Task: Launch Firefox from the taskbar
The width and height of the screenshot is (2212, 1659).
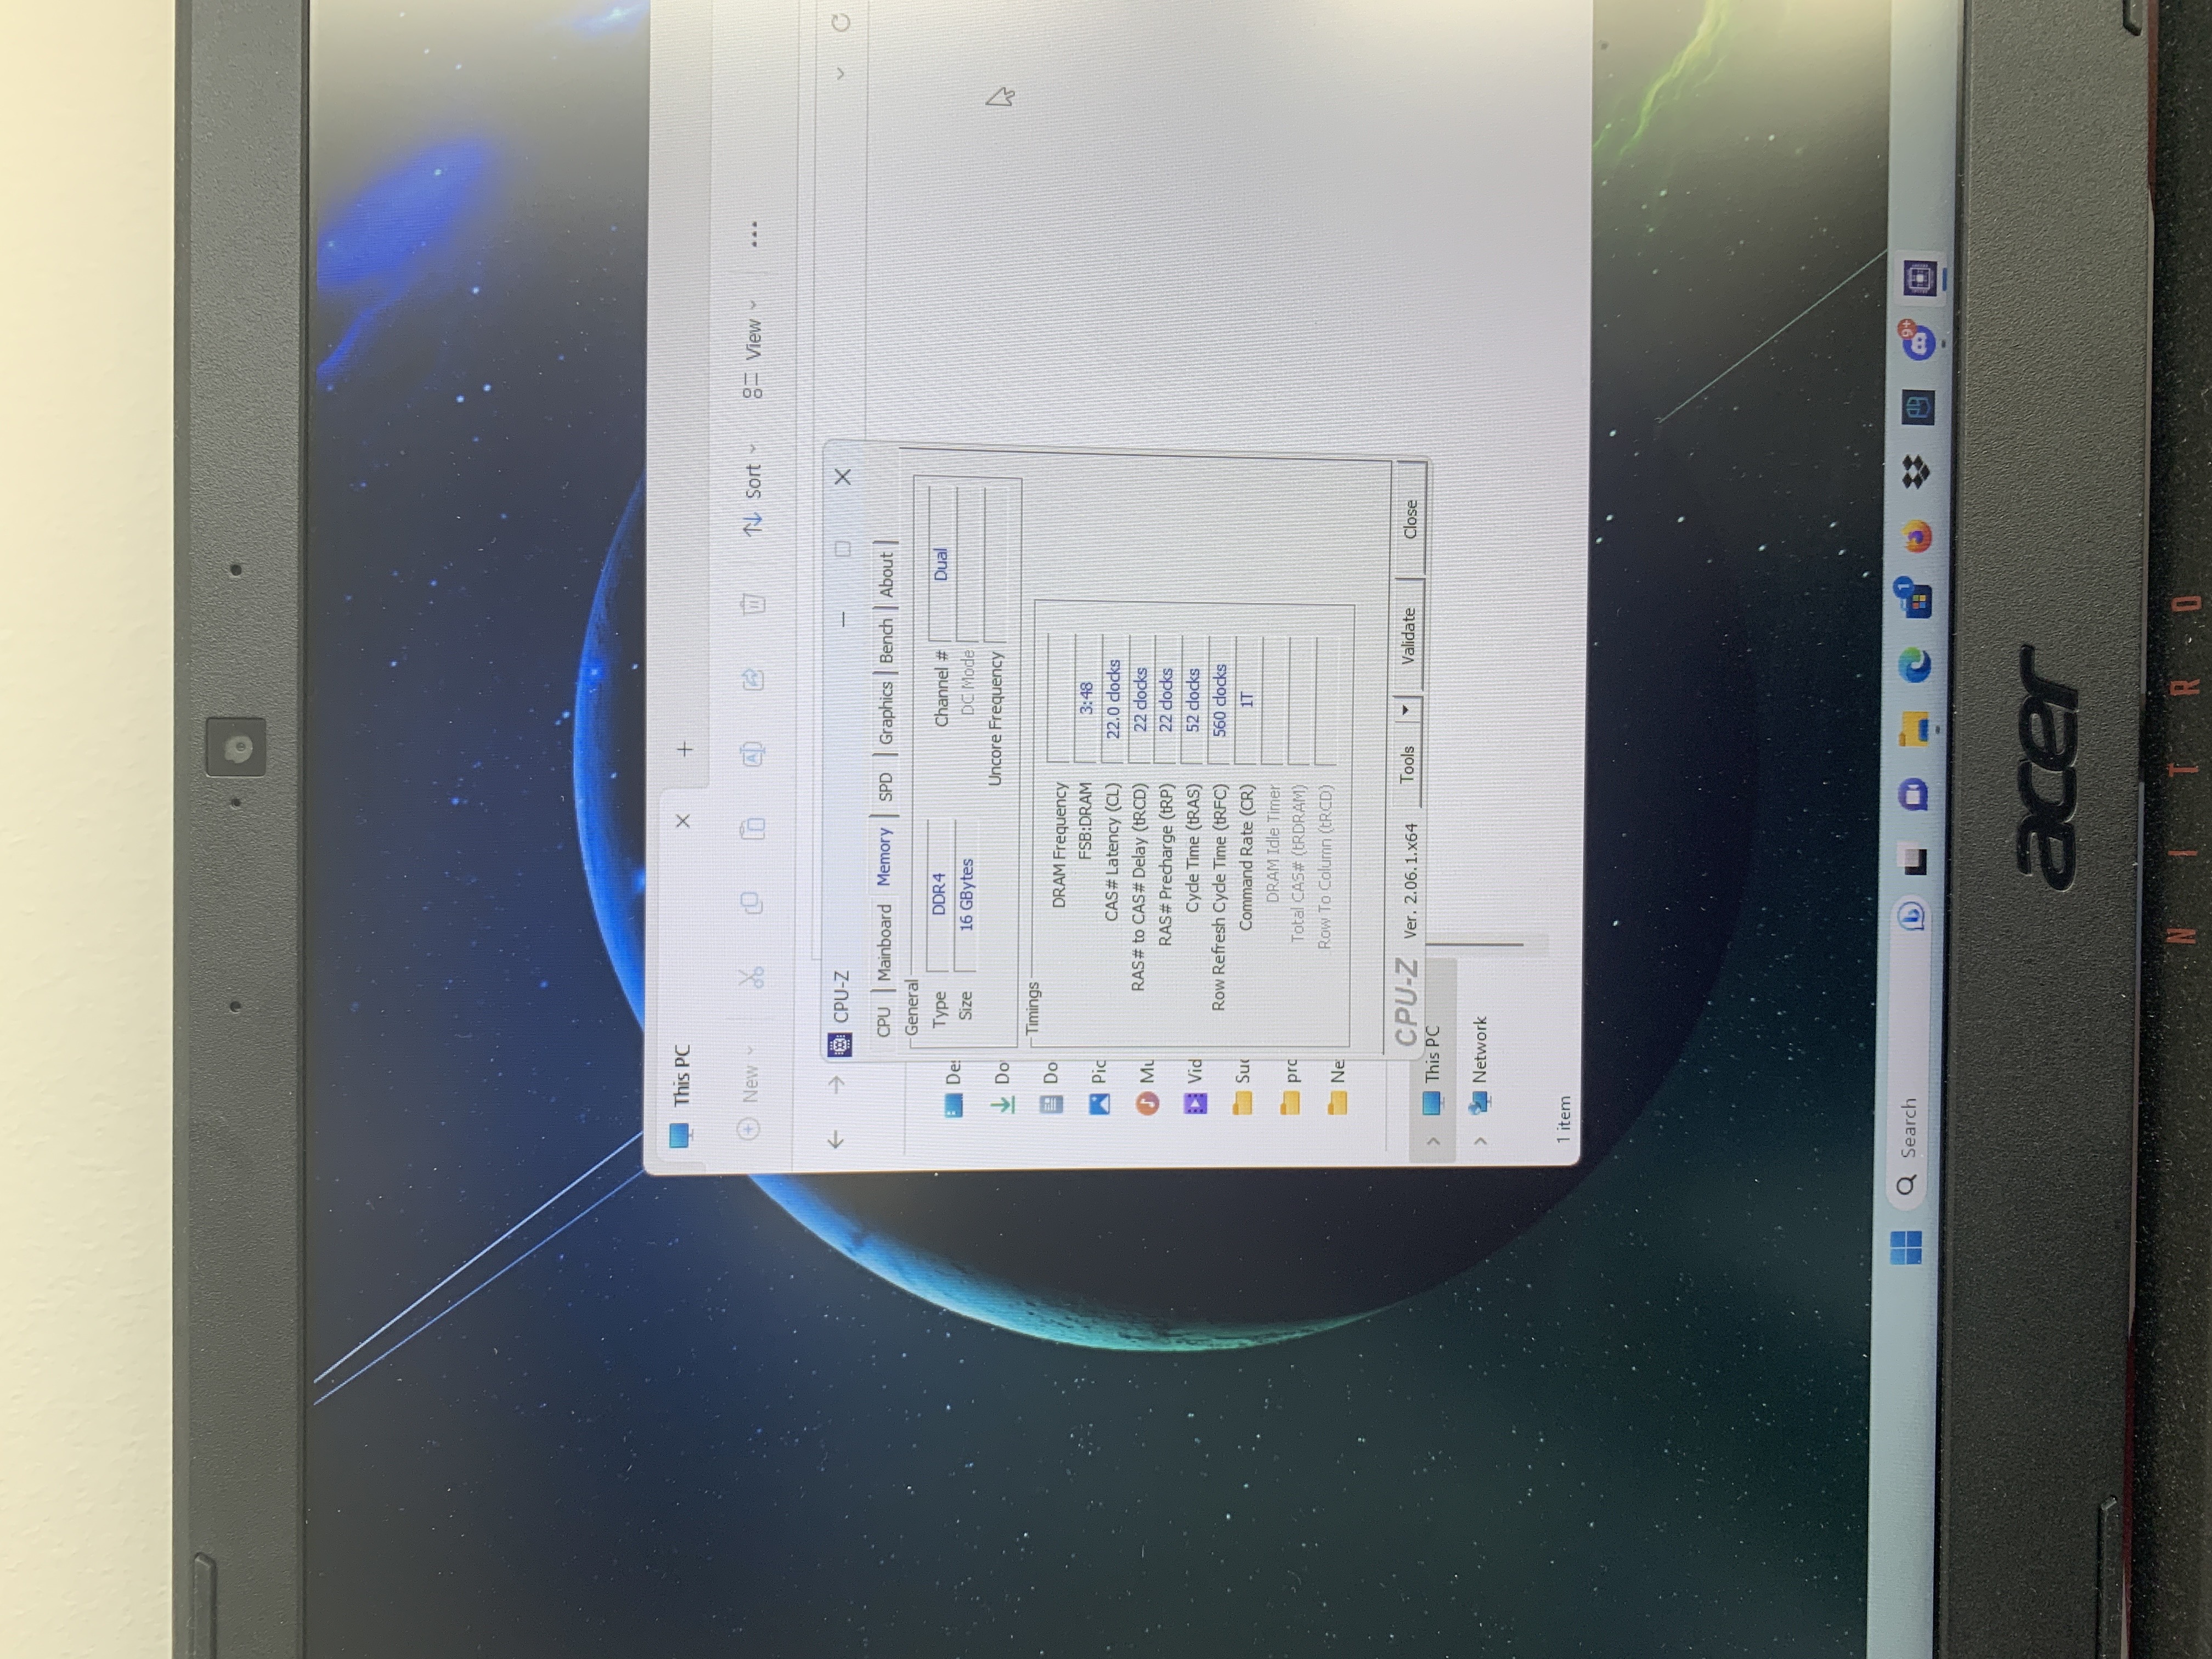Action: point(1916,536)
